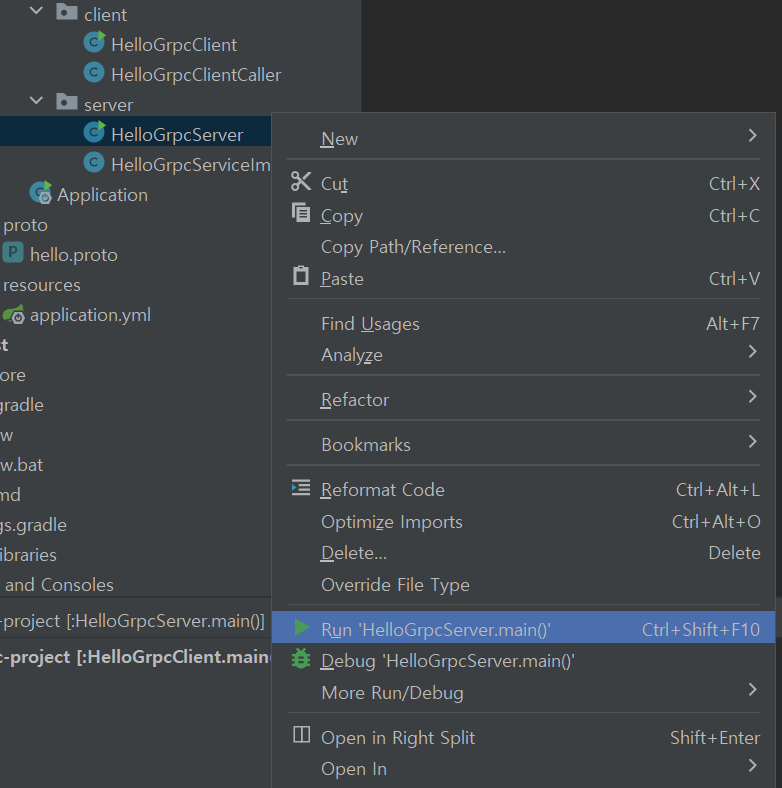The height and width of the screenshot is (788, 782).
Task: Open the Open In menu entry
Action: 523,769
